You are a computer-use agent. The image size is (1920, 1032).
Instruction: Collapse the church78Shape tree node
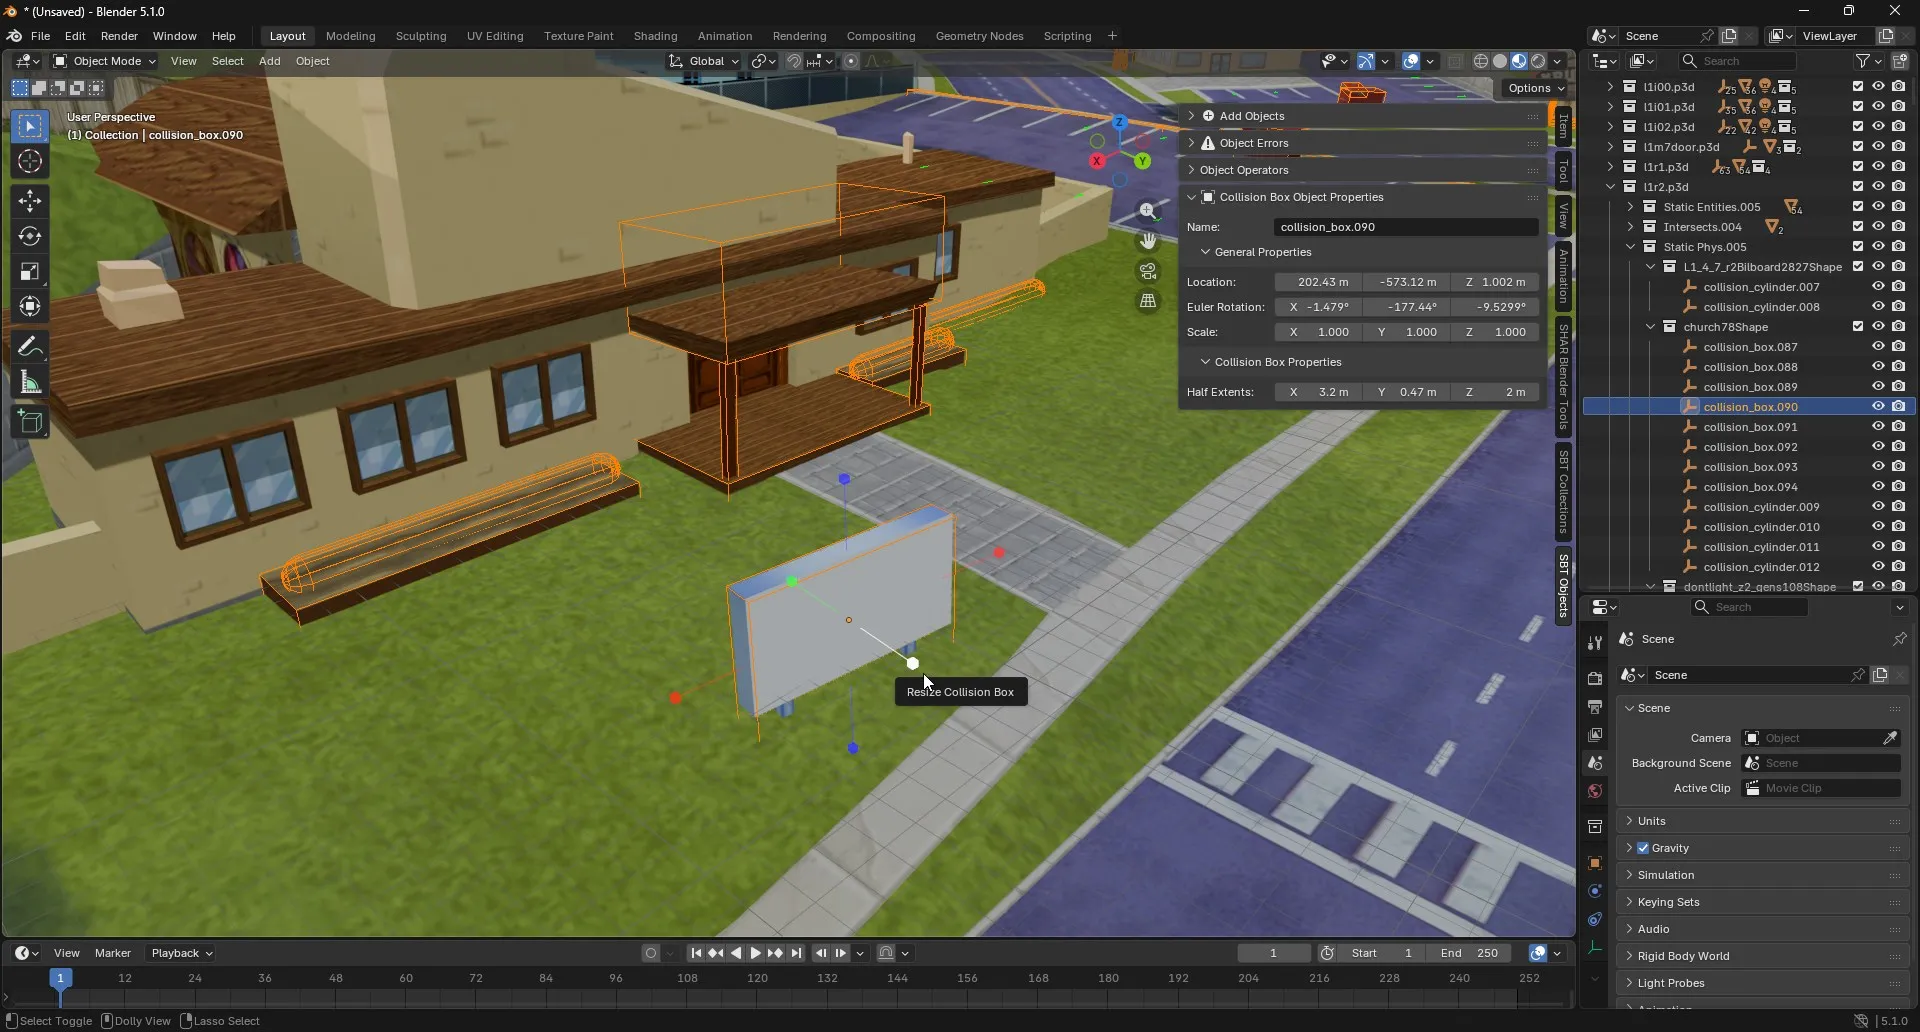click(1651, 327)
